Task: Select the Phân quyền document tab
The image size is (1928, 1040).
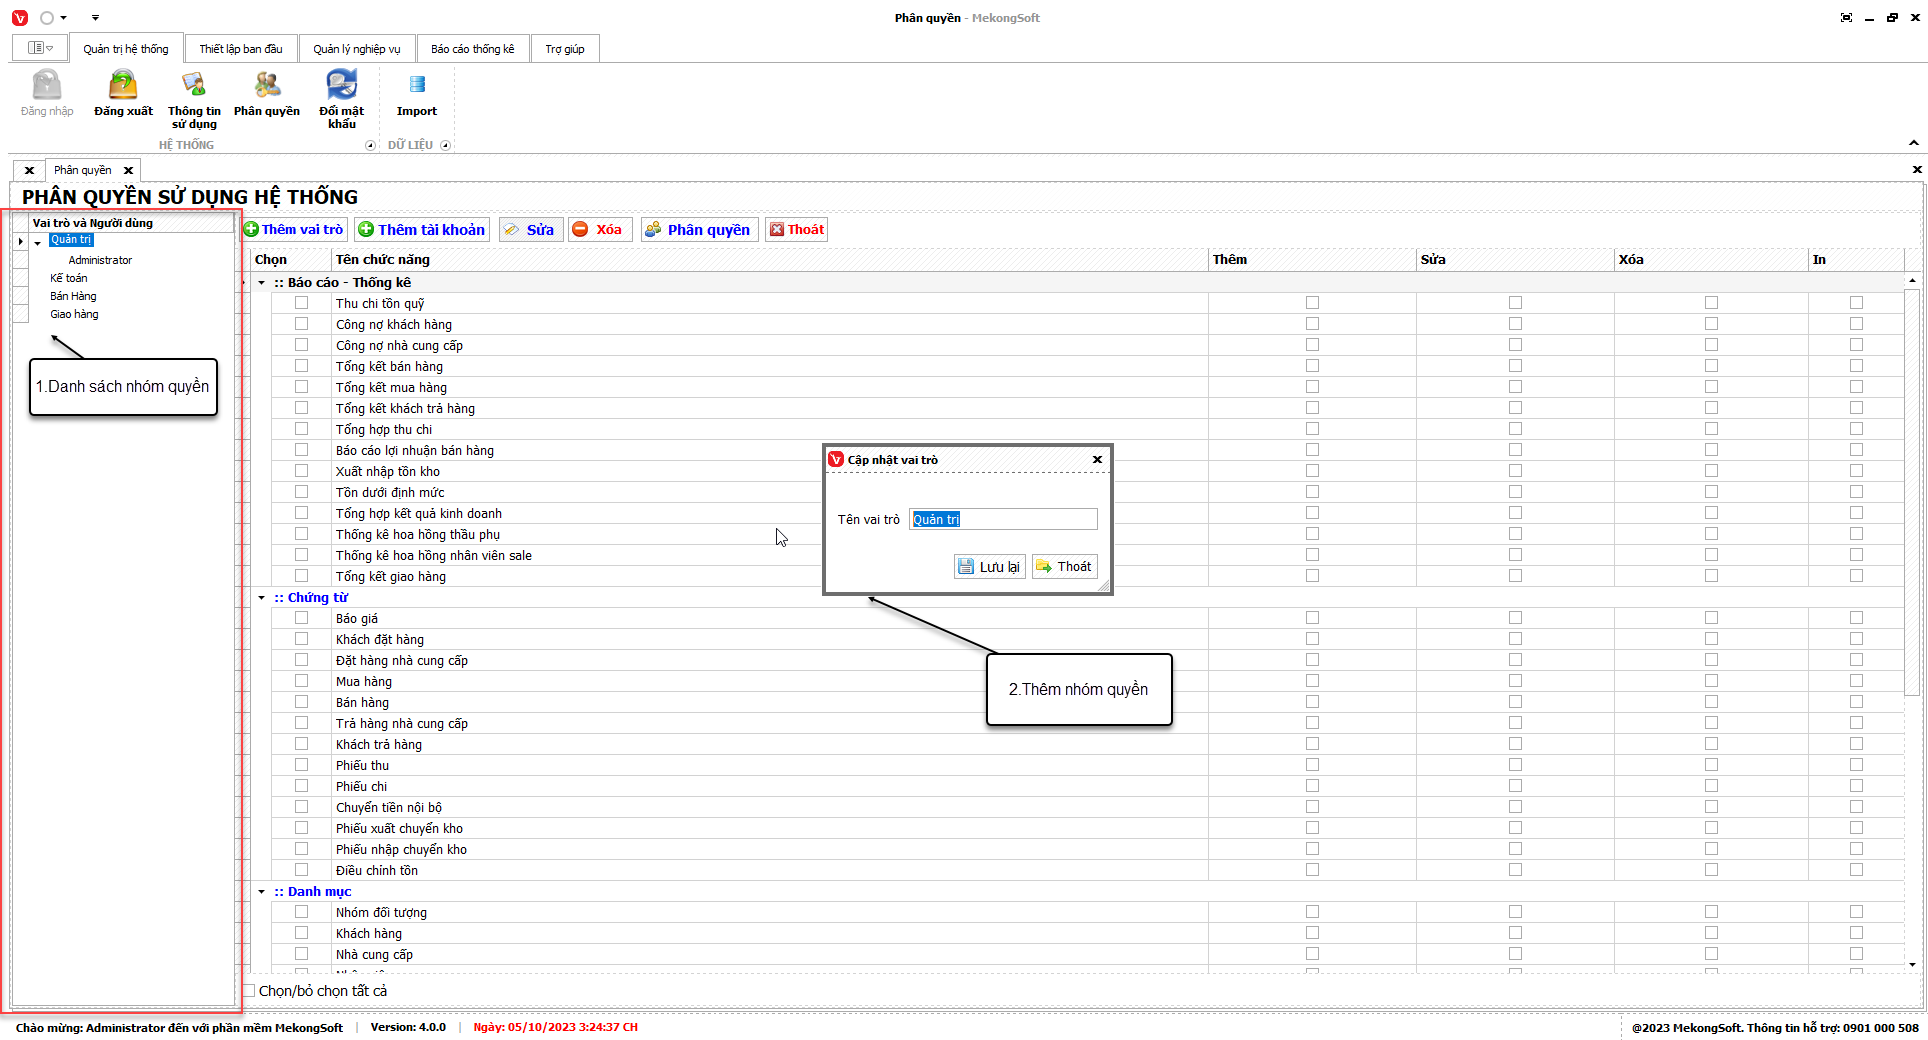Action: click(83, 171)
